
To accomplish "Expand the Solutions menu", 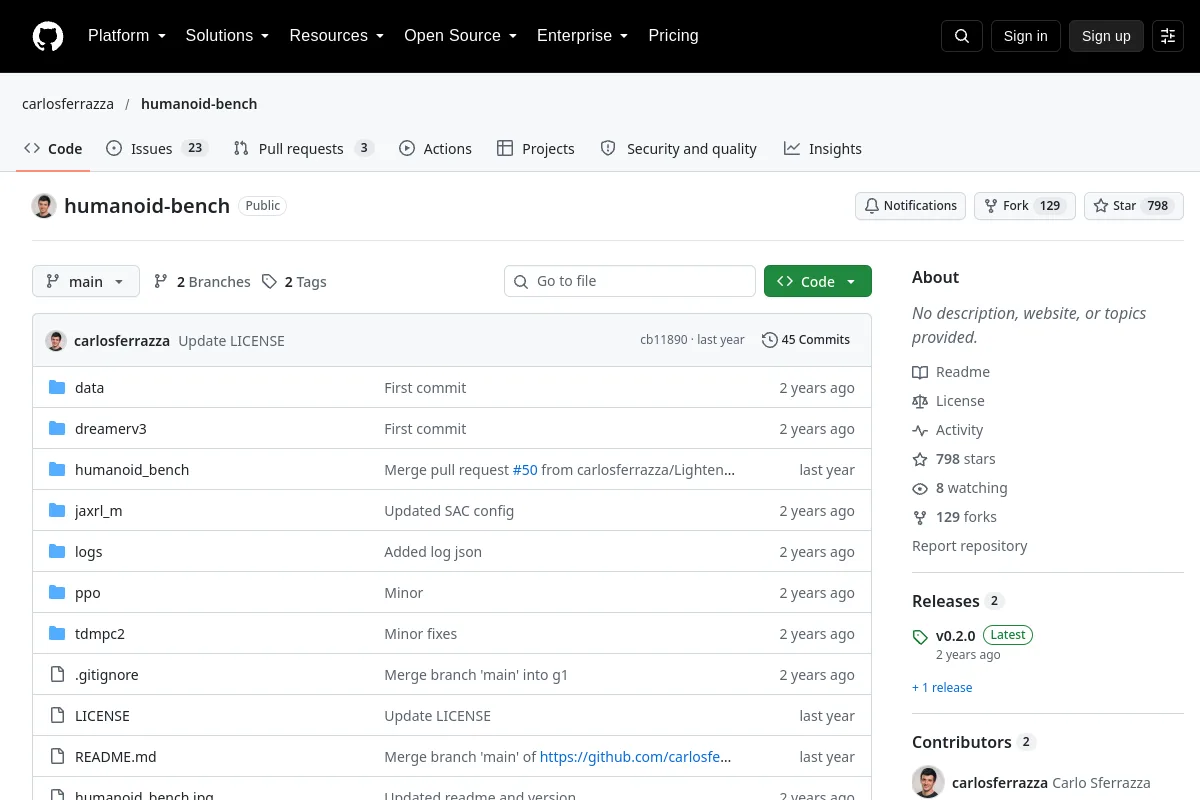I will pyautogui.click(x=228, y=36).
